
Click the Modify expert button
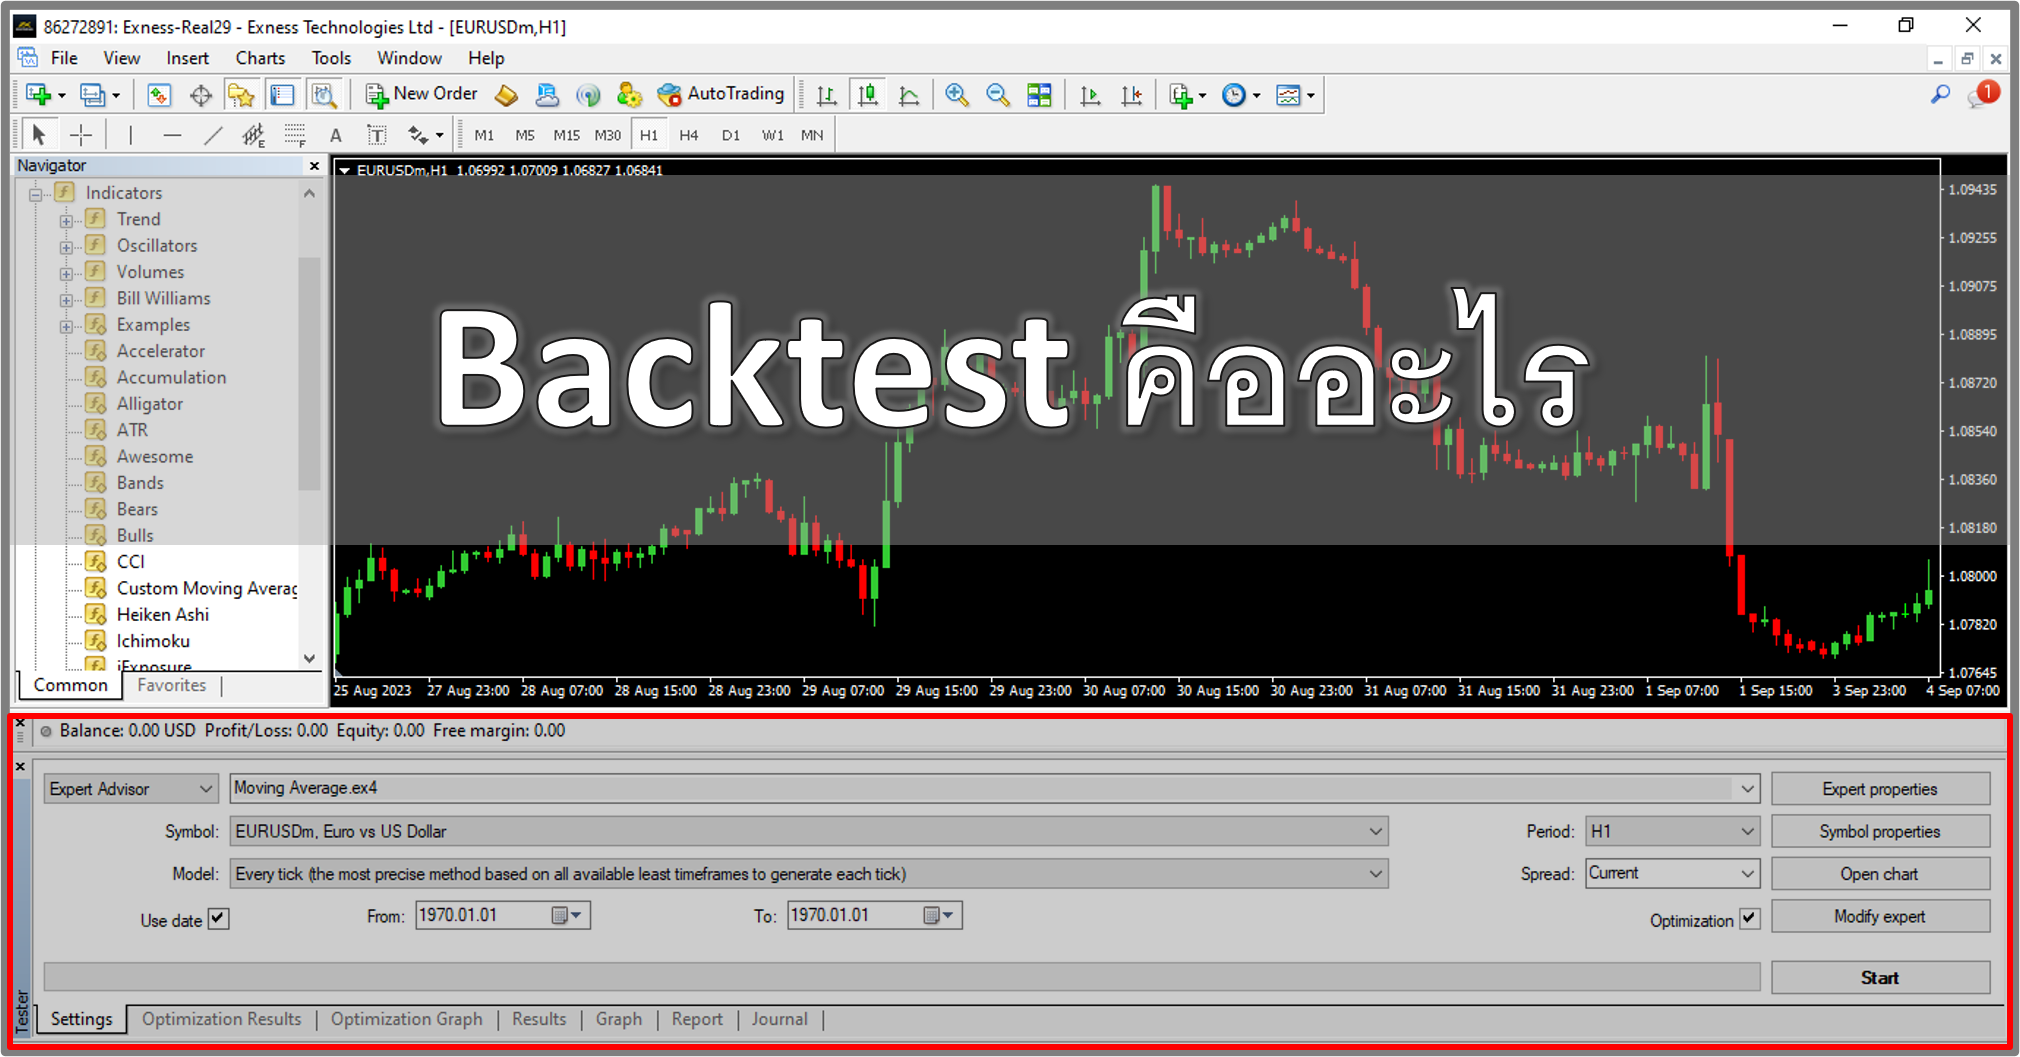[1880, 916]
